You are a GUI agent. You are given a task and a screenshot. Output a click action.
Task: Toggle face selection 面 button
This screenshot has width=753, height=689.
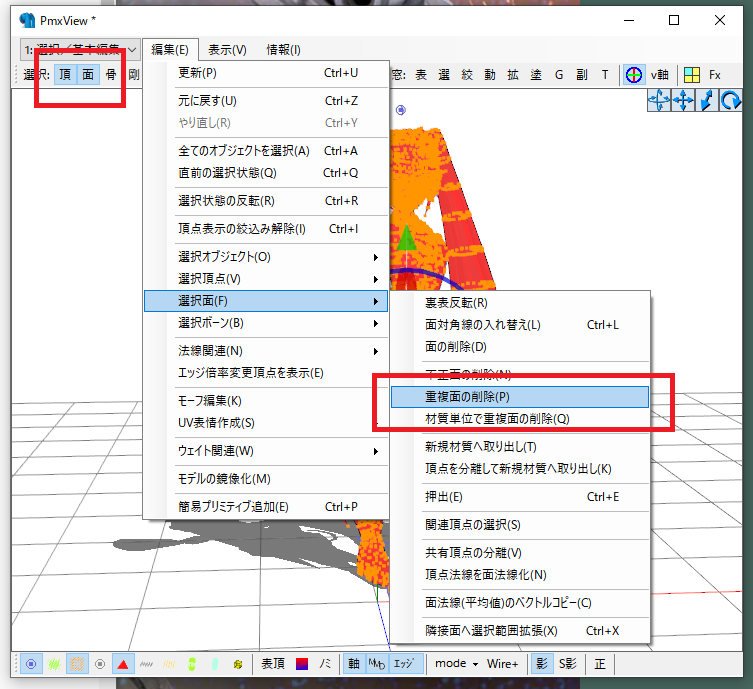click(x=88, y=74)
